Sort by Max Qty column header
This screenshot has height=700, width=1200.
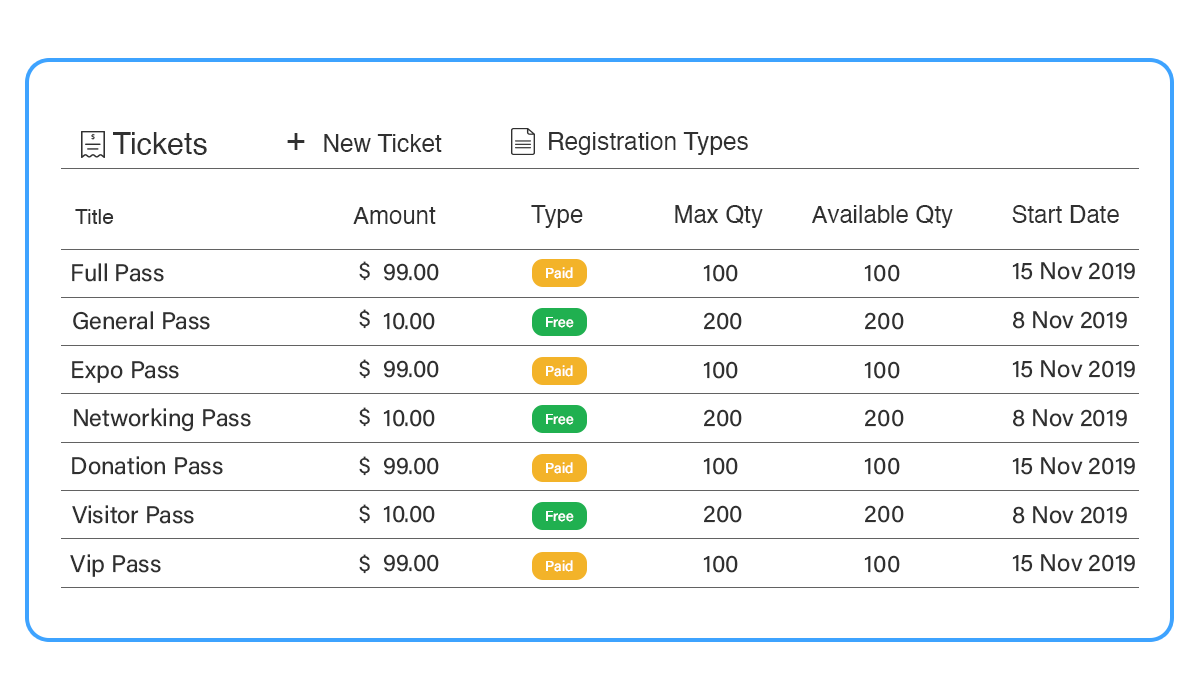[718, 215]
